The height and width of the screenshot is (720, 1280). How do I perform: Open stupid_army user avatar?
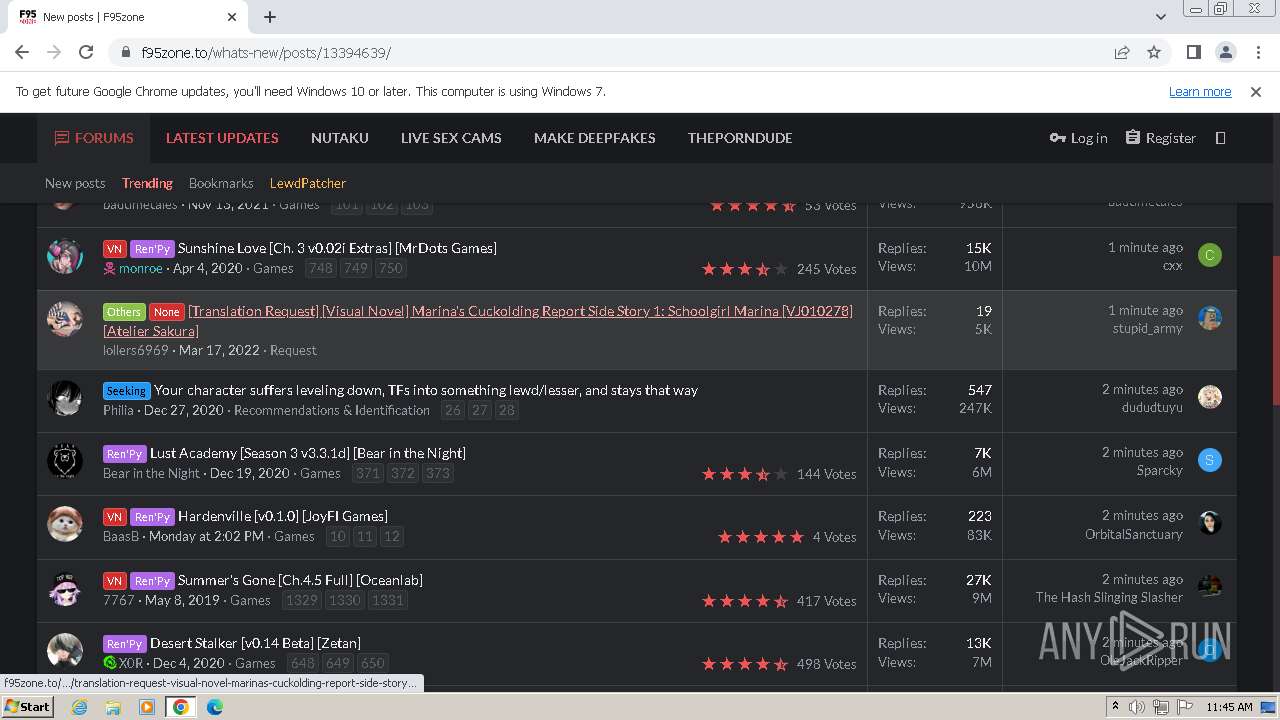pos(1210,319)
